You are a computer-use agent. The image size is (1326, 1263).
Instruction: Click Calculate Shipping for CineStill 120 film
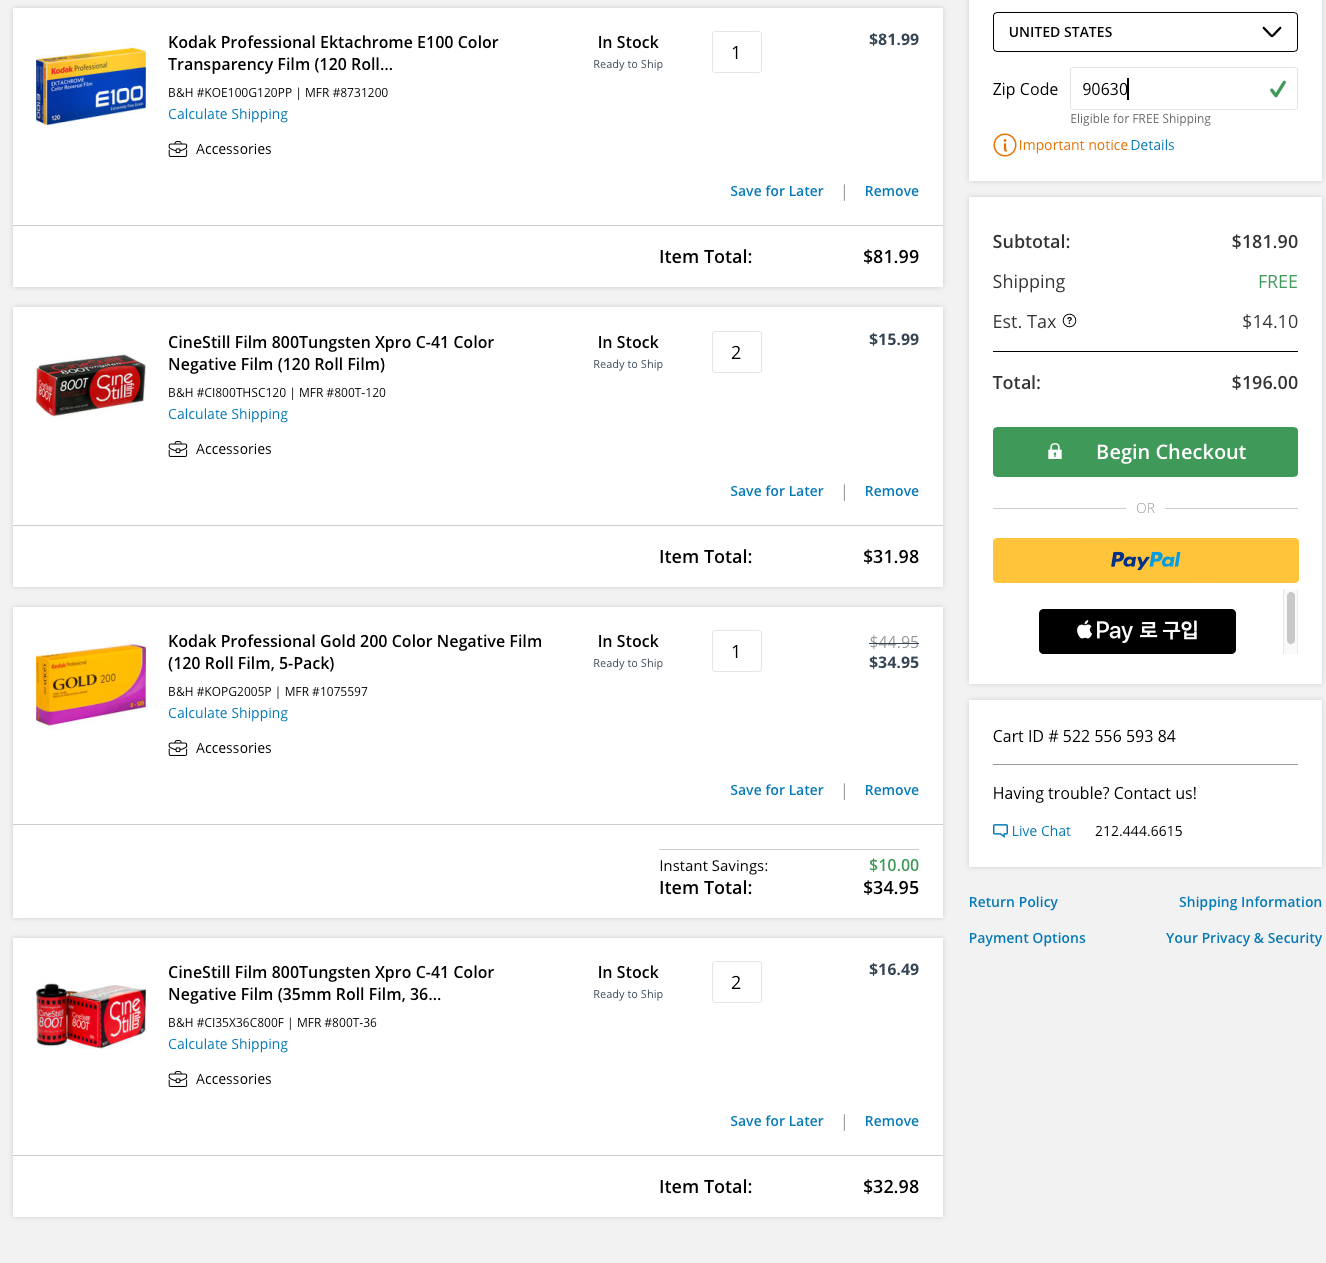point(228,414)
